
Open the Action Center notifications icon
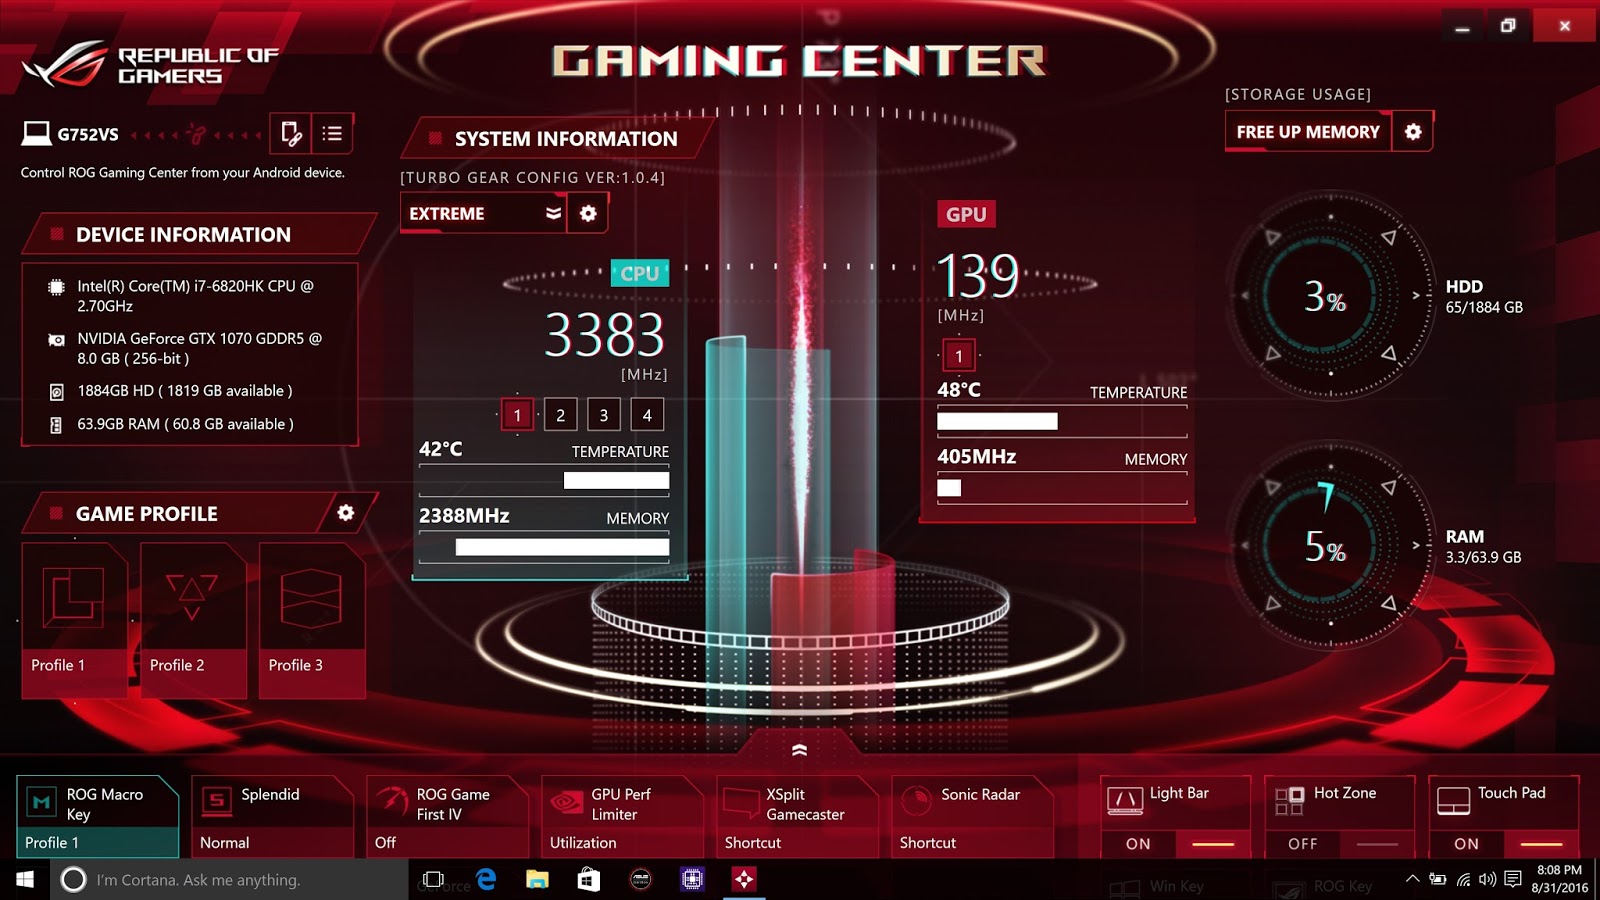point(1513,879)
